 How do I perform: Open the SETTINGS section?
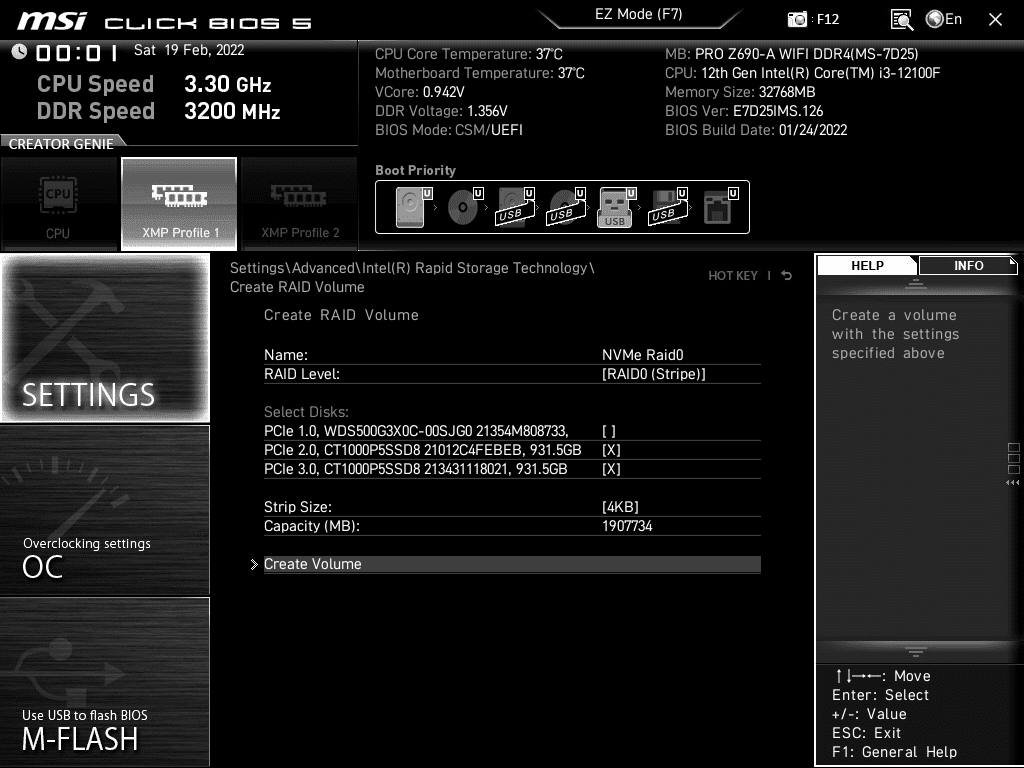[105, 338]
